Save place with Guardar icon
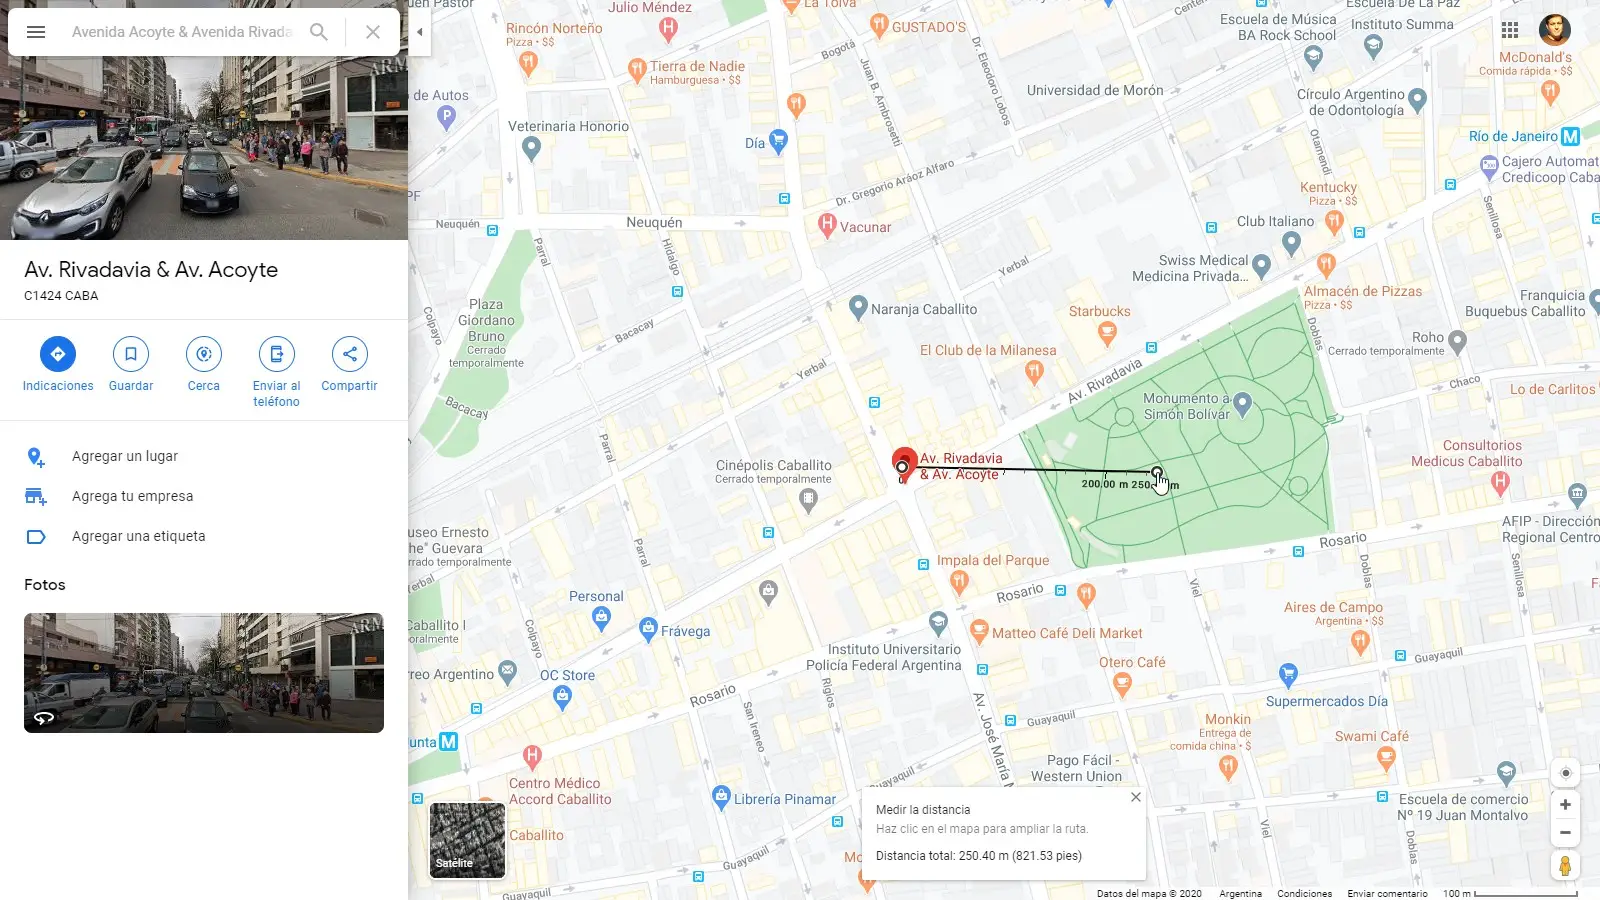The height and width of the screenshot is (900, 1600). coord(131,354)
